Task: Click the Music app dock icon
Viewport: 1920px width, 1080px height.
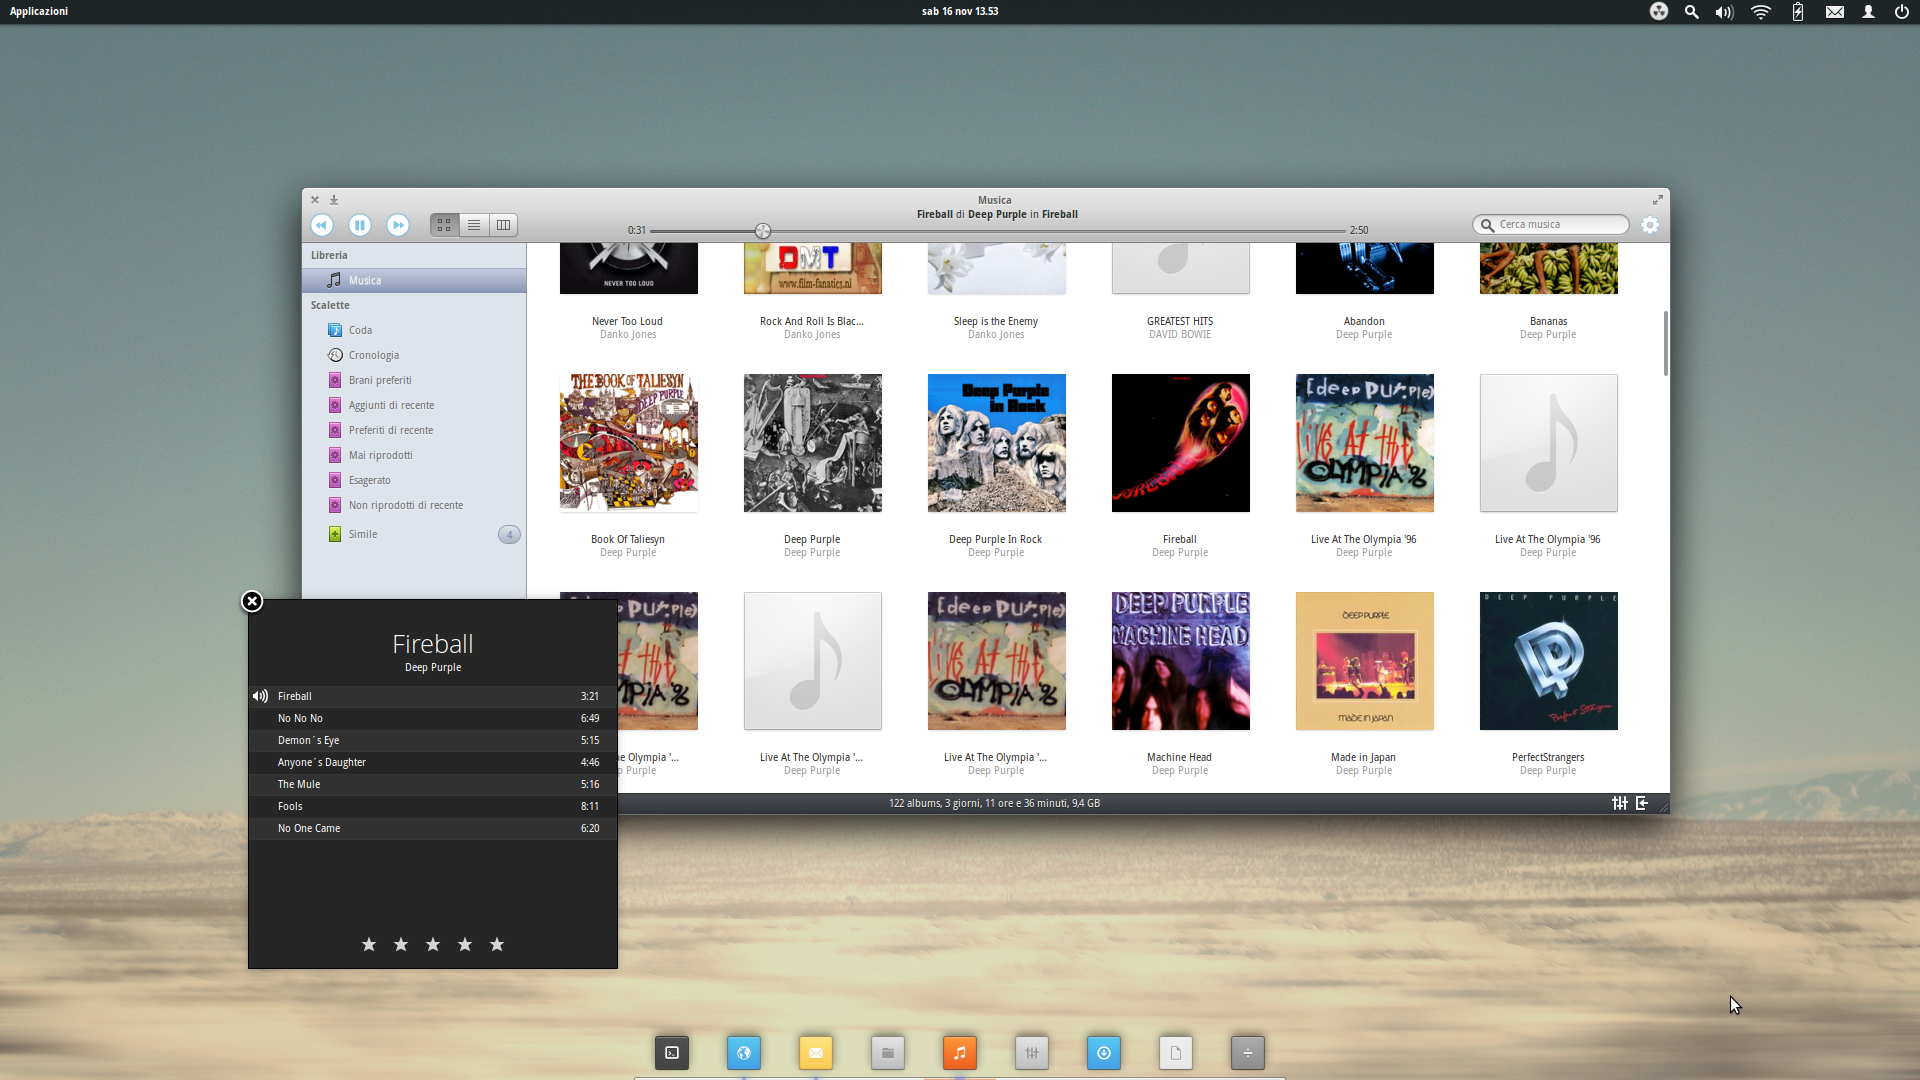Action: pos(960,1052)
